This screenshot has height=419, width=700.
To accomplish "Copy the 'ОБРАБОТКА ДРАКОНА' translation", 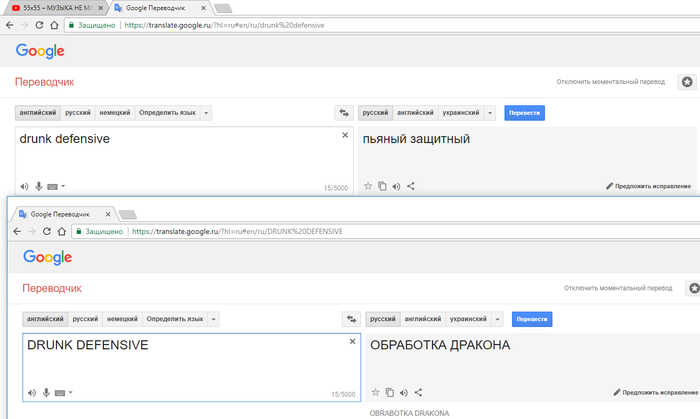I will [x=389, y=392].
